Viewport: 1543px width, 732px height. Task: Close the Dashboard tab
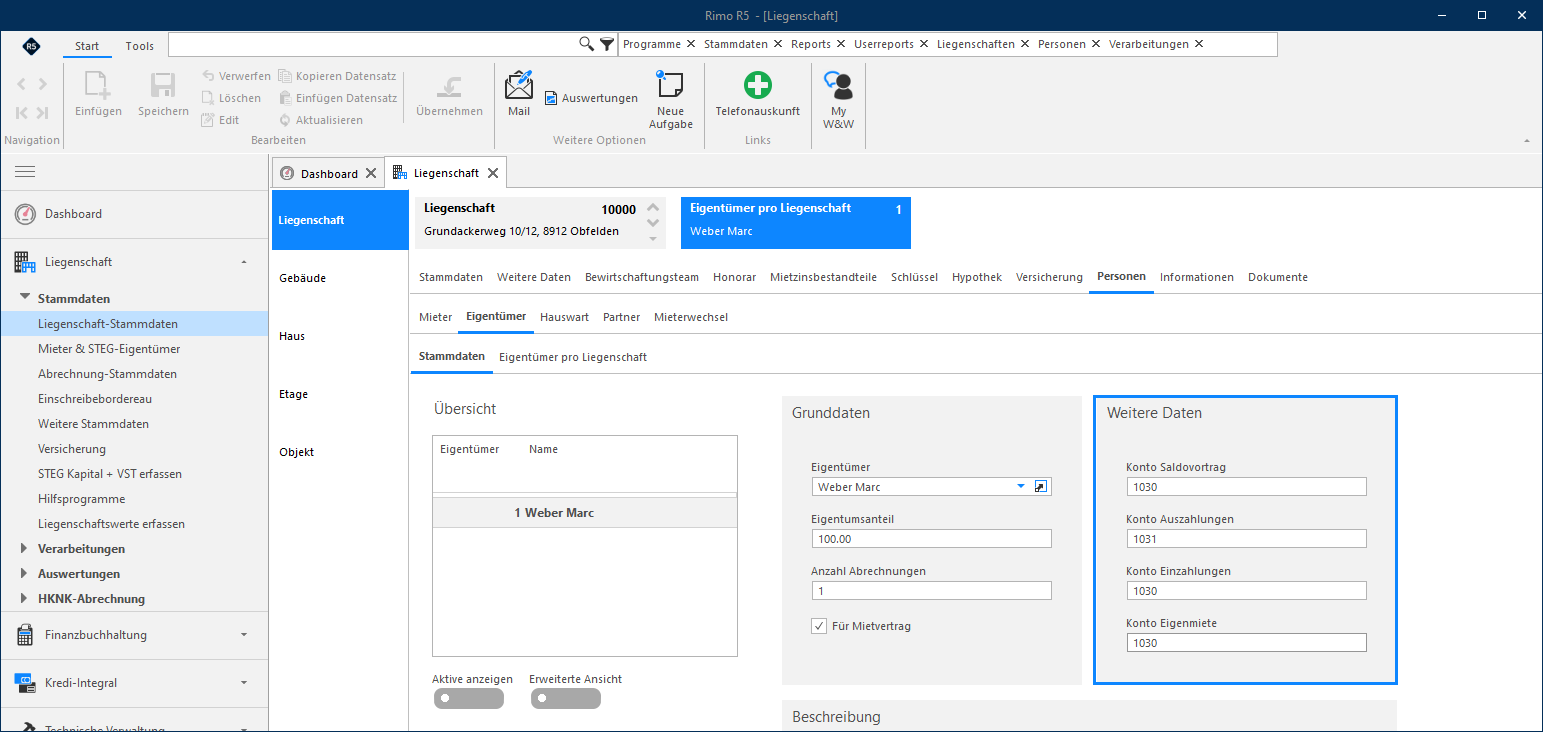(x=371, y=173)
